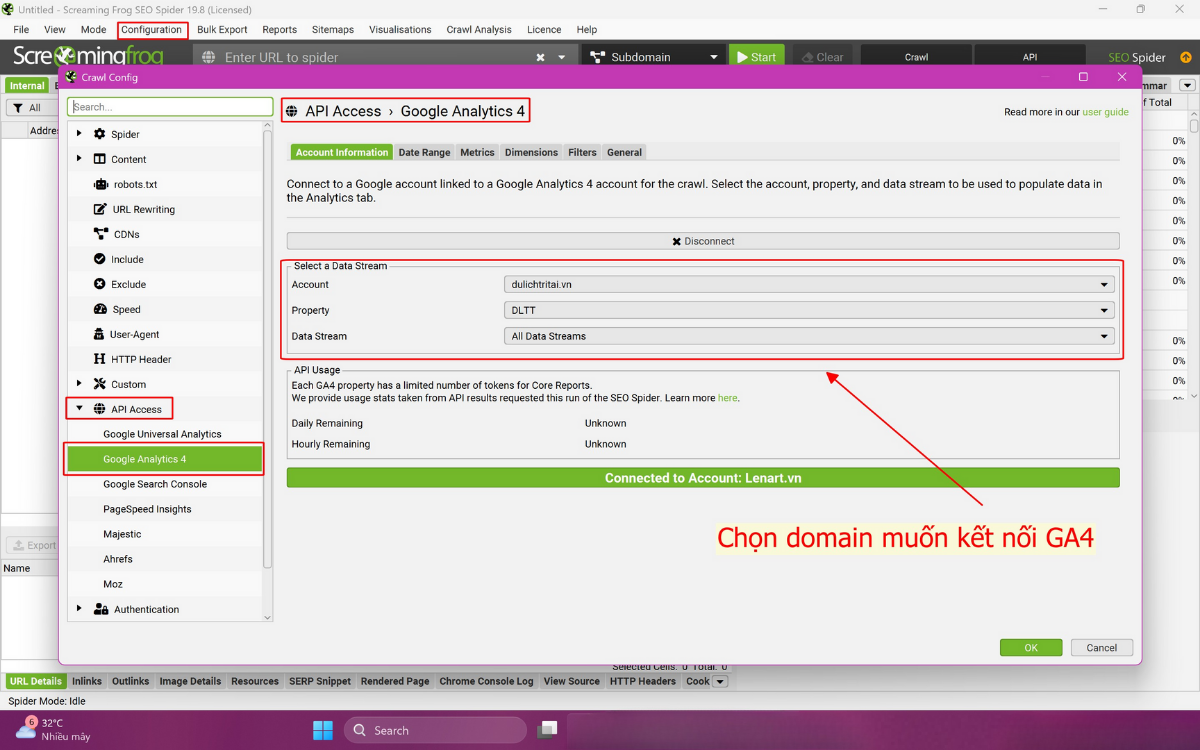Screen dimensions: 1200x750
Task: Click the Speed gauge icon
Action: pos(100,309)
